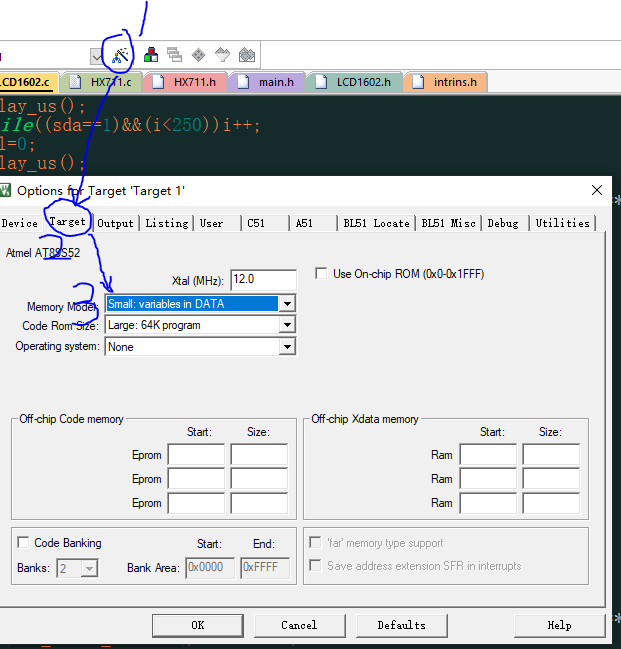Click second Eprom Start field
Screen dimensions: 621x649
pos(196,478)
